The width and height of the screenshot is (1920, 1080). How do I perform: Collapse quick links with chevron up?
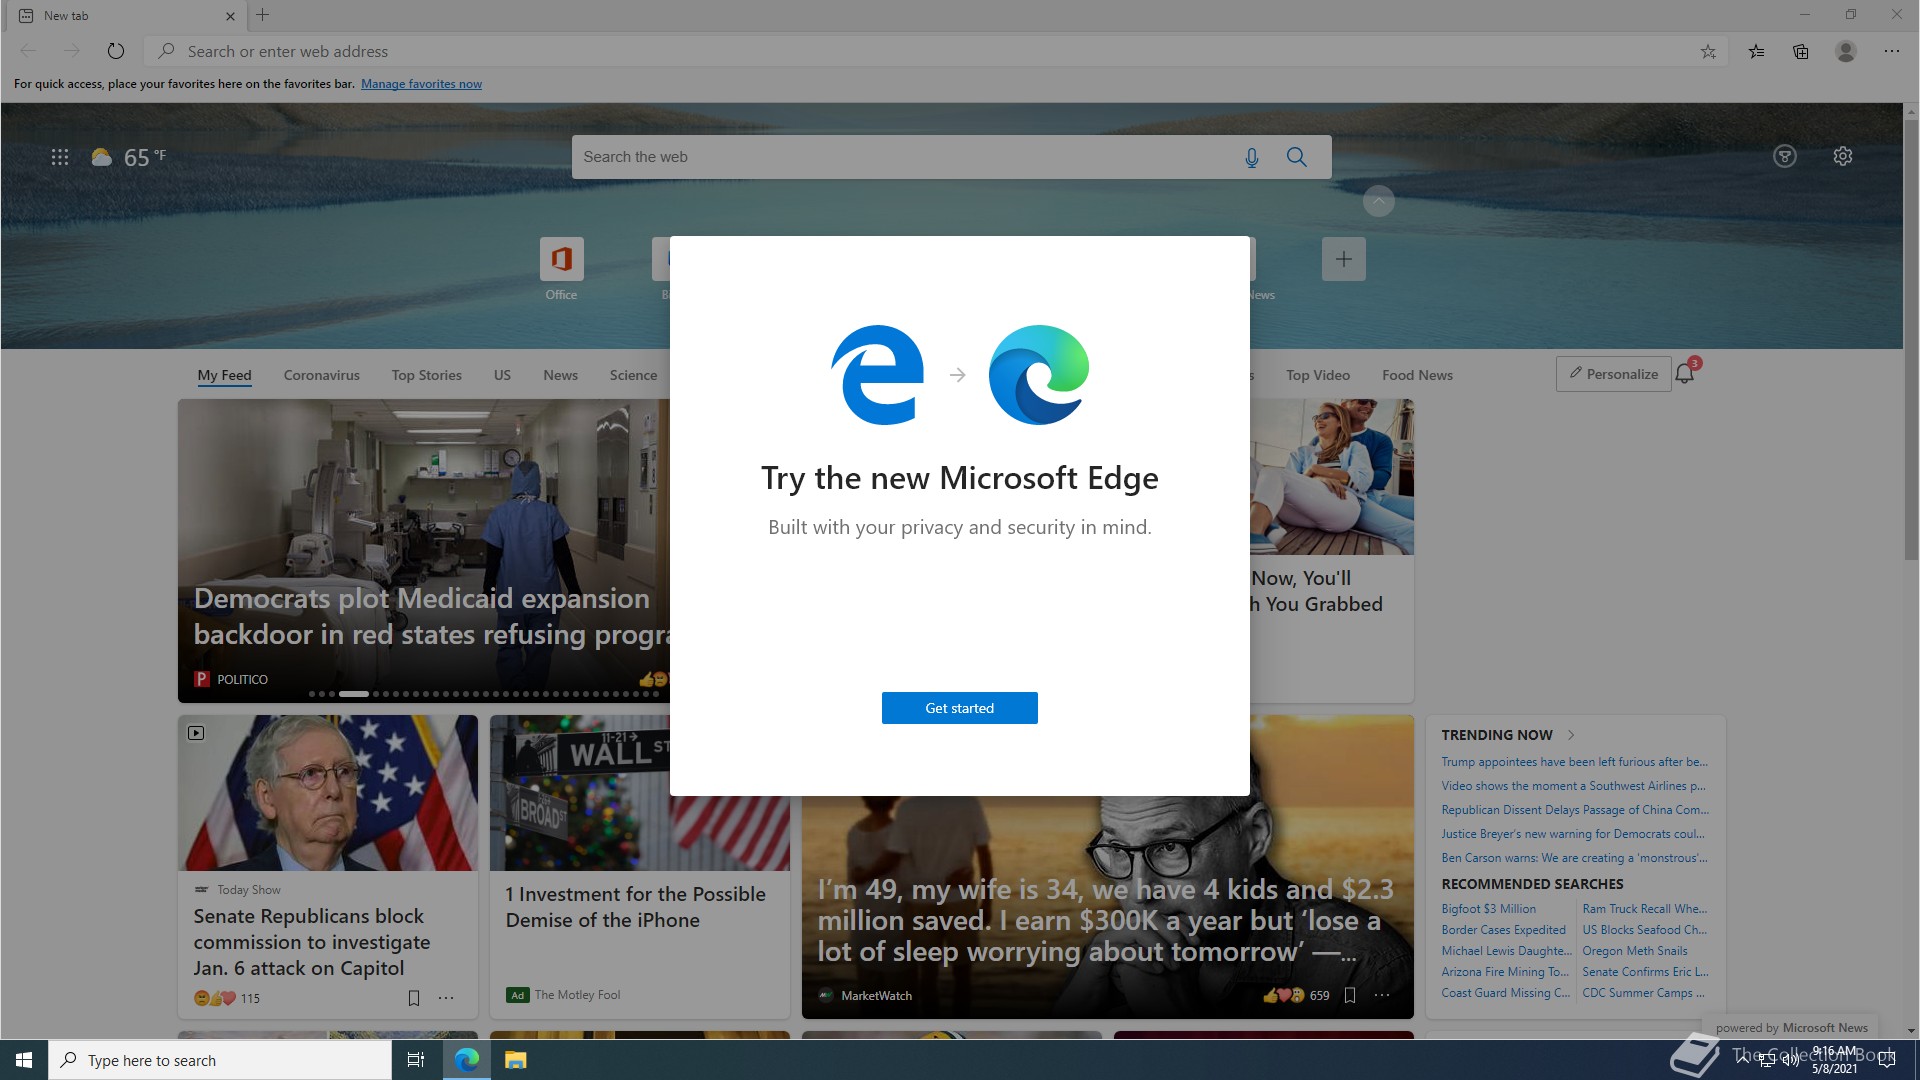coord(1378,201)
